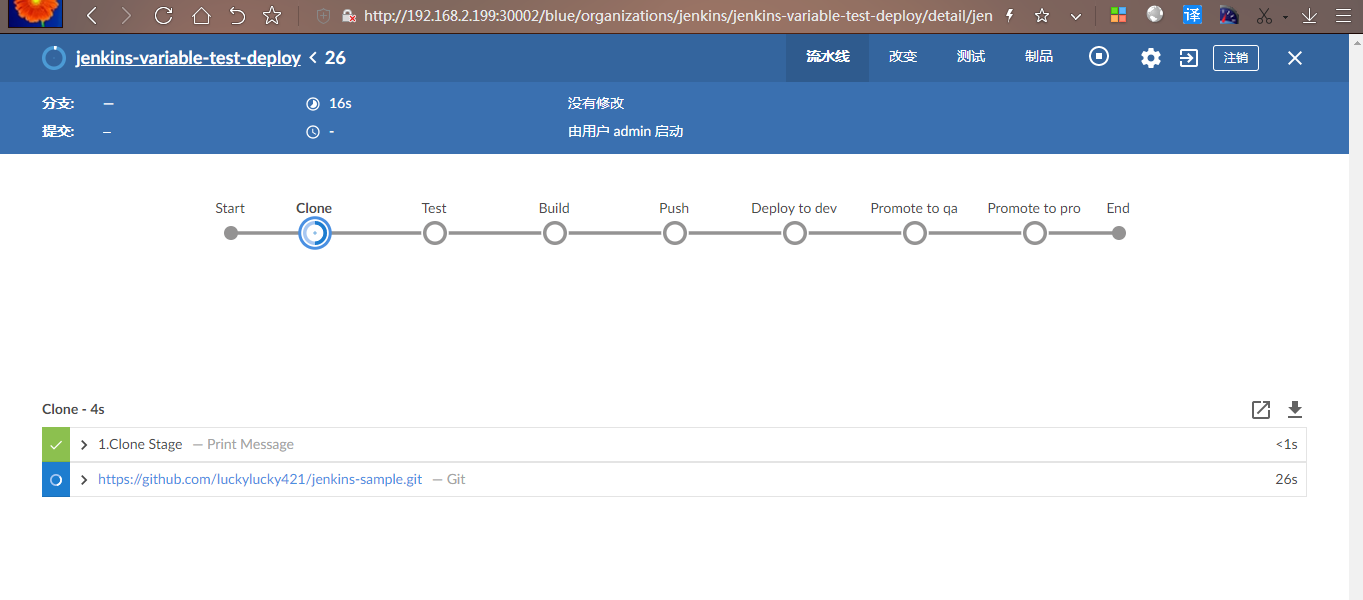Viewport: 1363px width, 600px height.
Task: Click the gray globe extension icon
Action: [1155, 14]
